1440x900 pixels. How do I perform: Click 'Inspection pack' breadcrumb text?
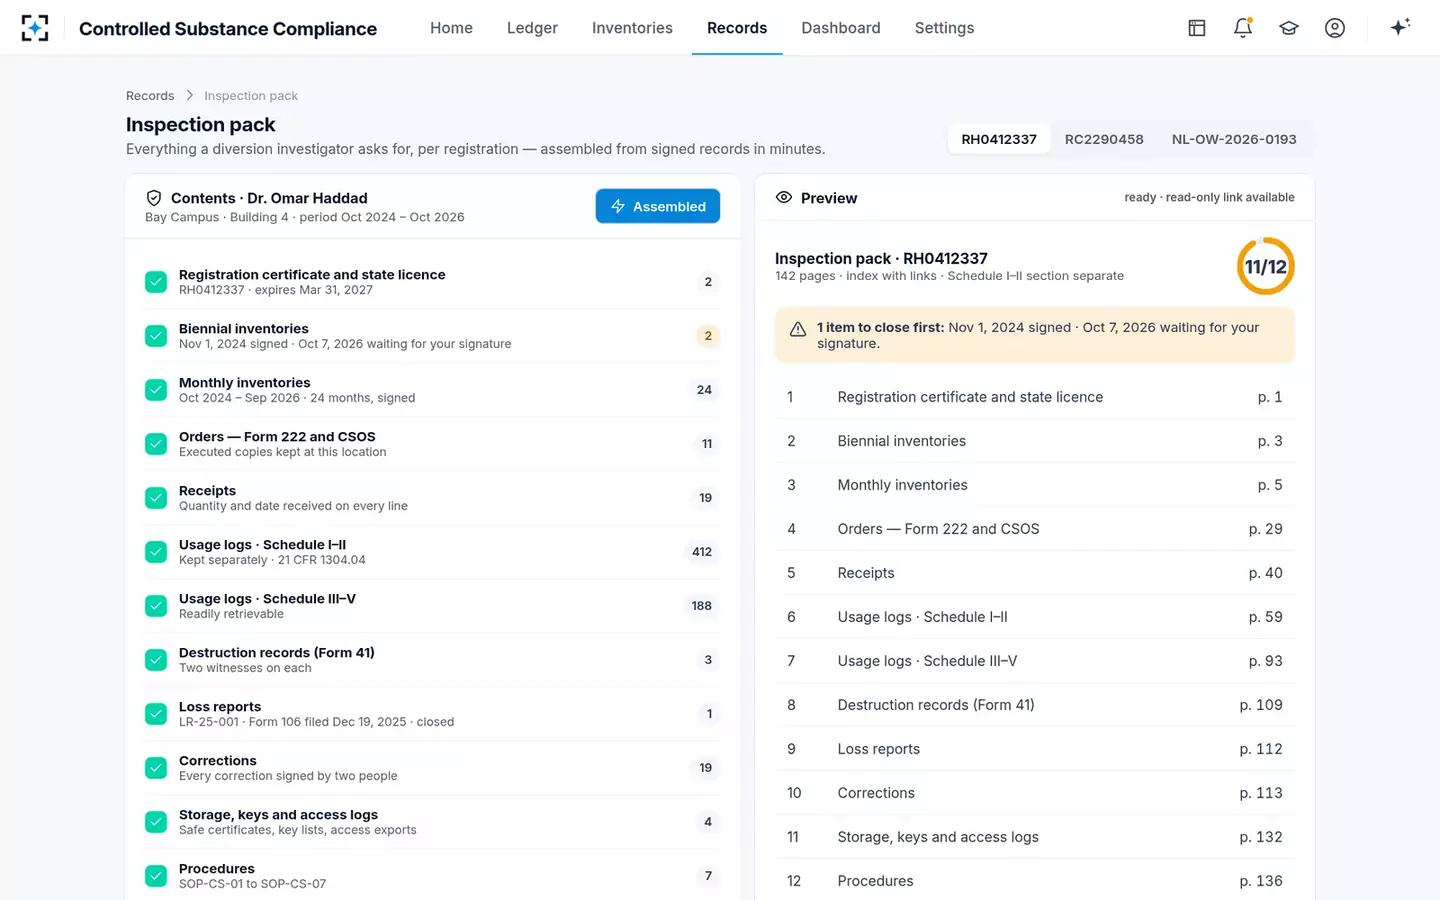(x=251, y=96)
